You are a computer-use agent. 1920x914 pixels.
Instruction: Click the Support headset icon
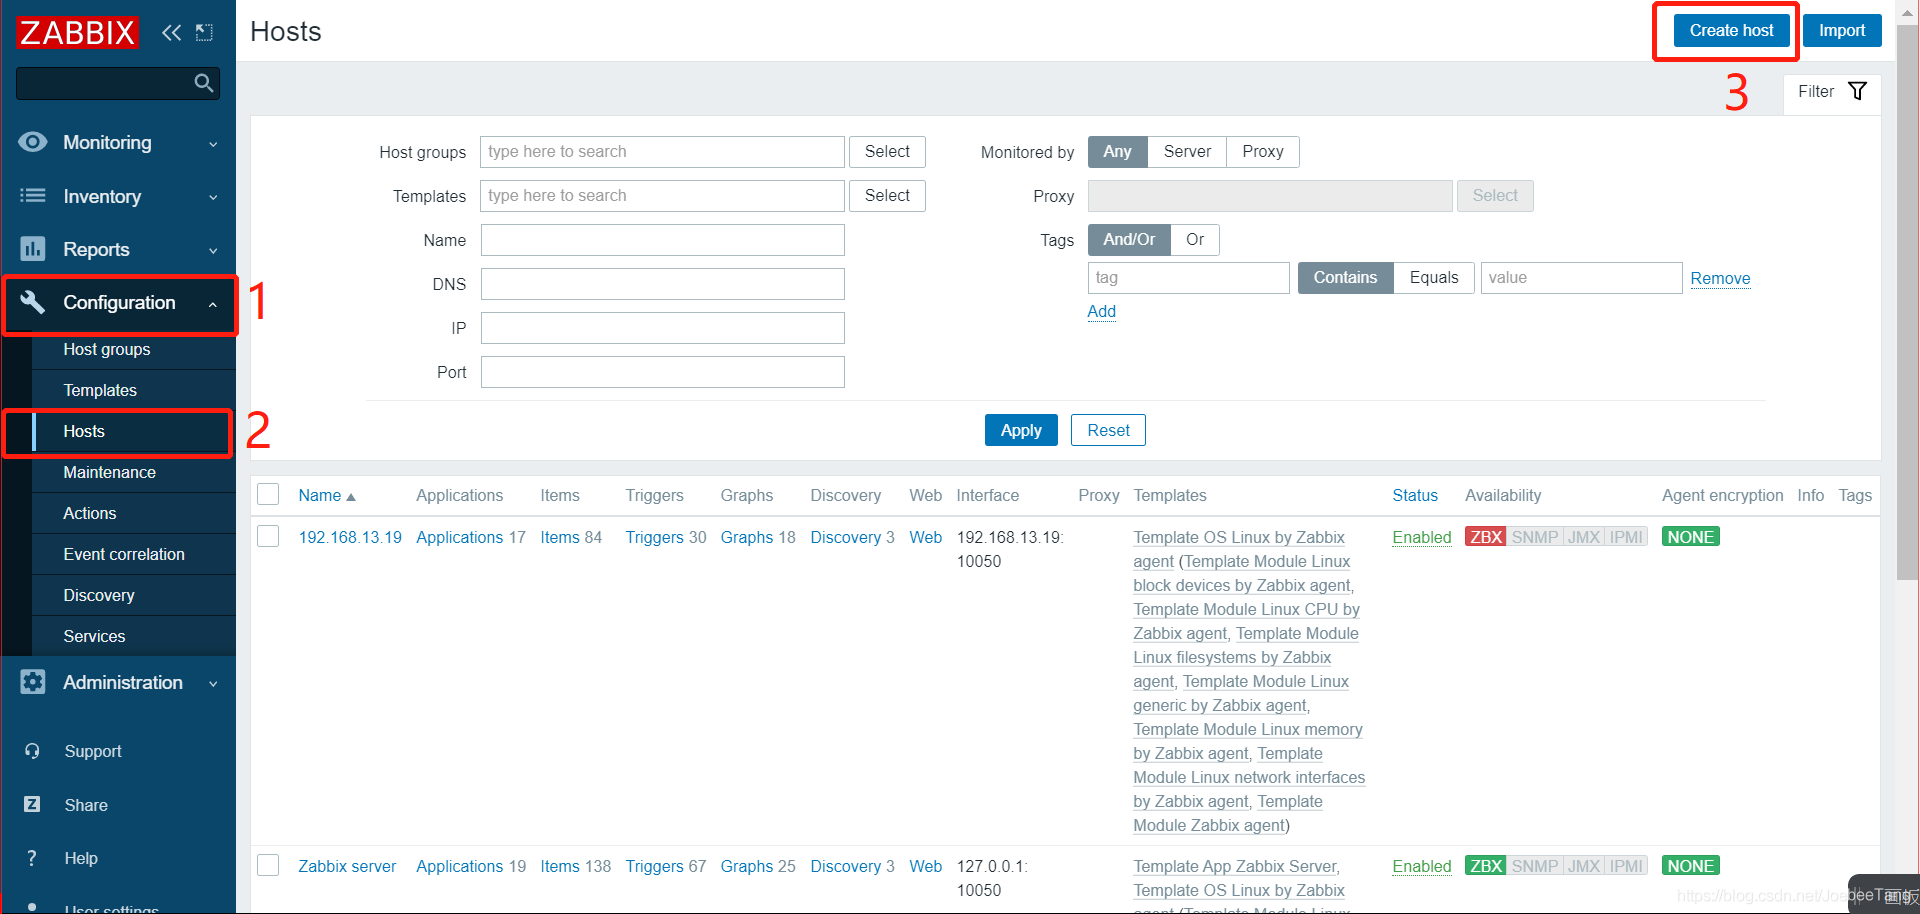[32, 751]
